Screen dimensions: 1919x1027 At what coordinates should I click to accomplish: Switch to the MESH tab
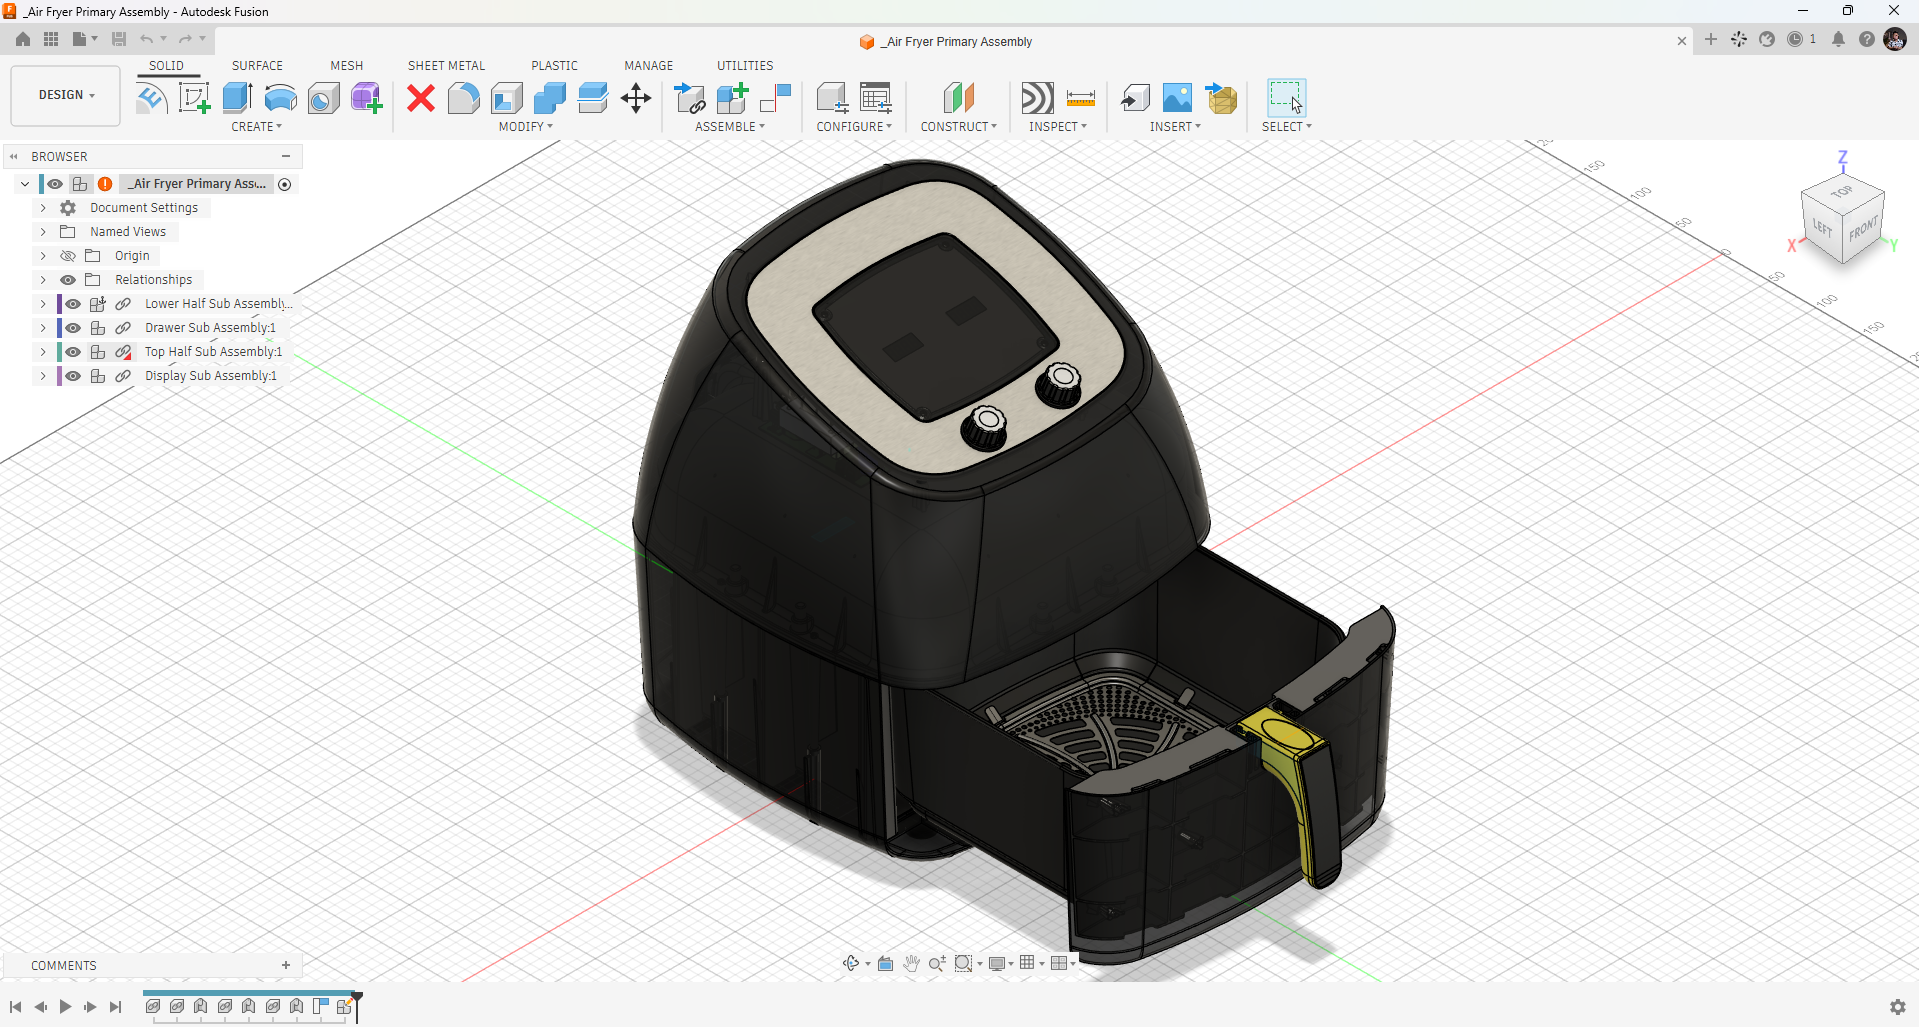coord(347,66)
